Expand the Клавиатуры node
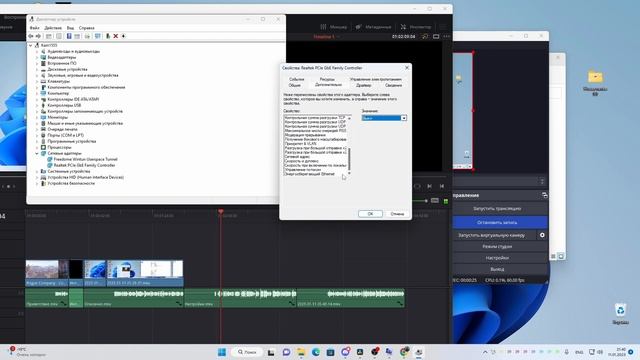The image size is (640, 360). pos(37,81)
